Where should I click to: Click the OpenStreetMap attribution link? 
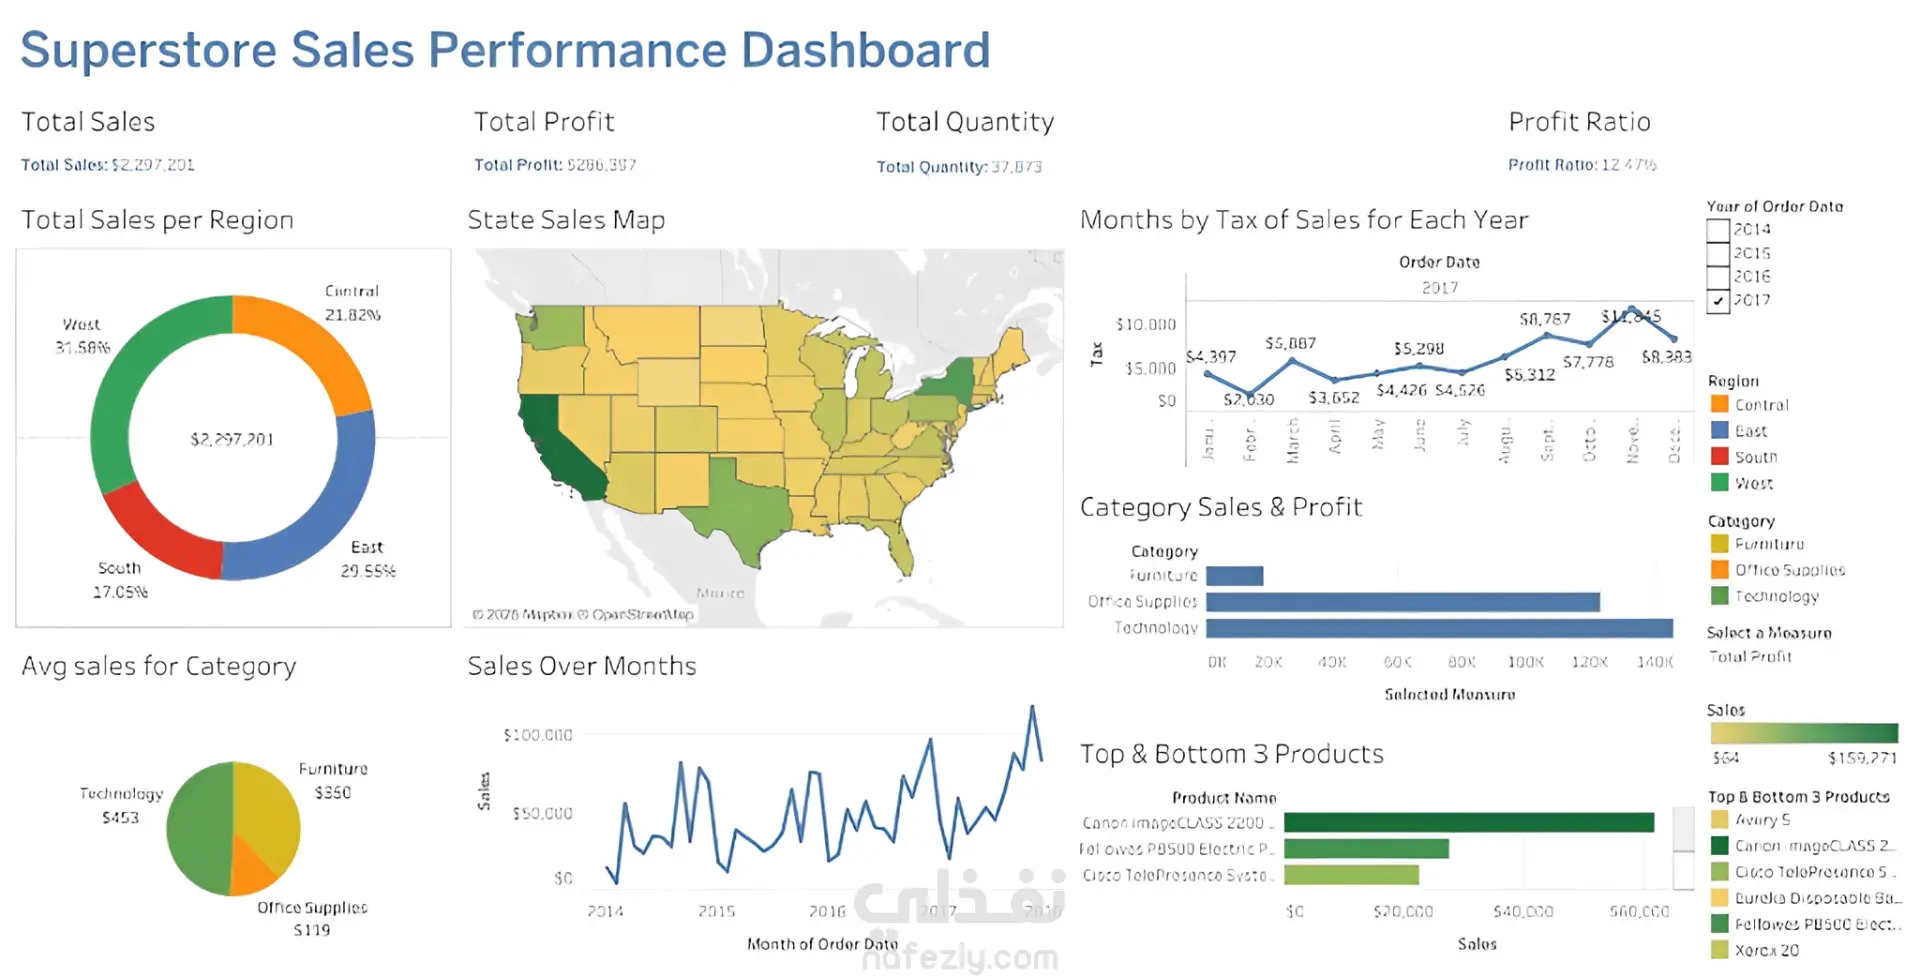pyautogui.click(x=643, y=614)
